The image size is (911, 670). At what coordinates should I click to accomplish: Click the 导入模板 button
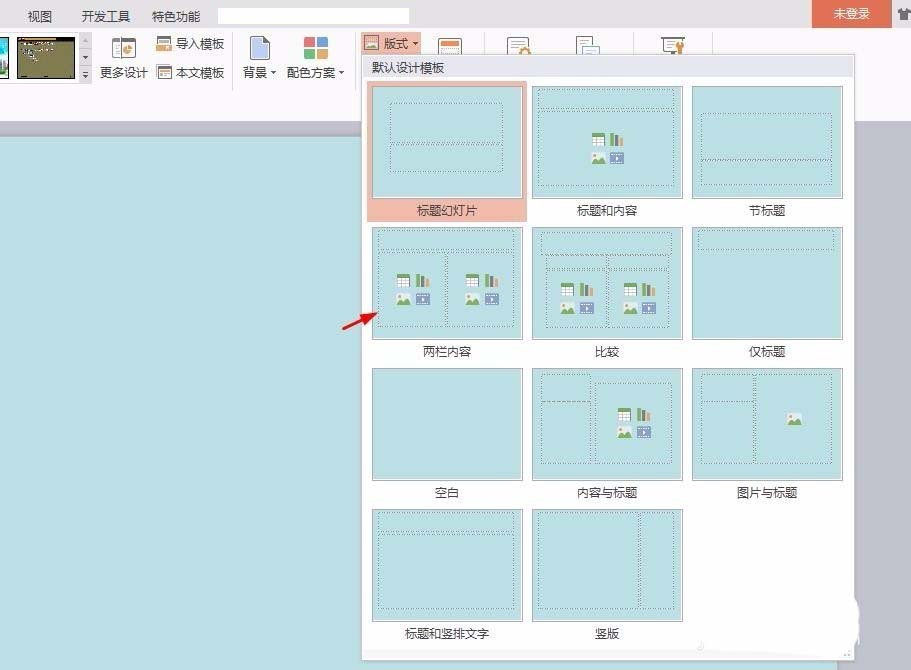[190, 44]
